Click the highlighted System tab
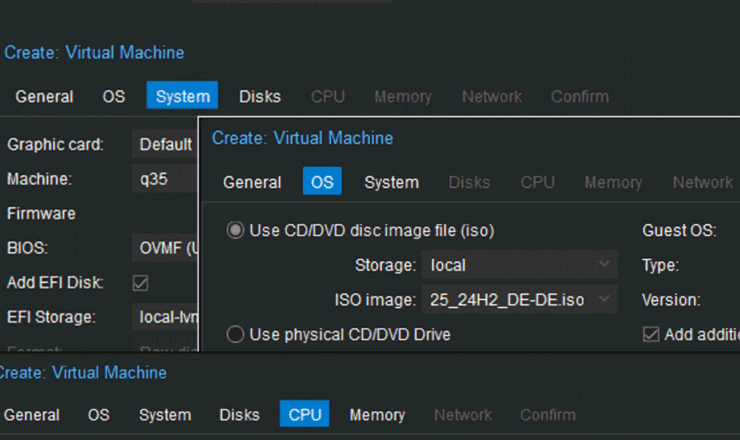 pos(183,97)
